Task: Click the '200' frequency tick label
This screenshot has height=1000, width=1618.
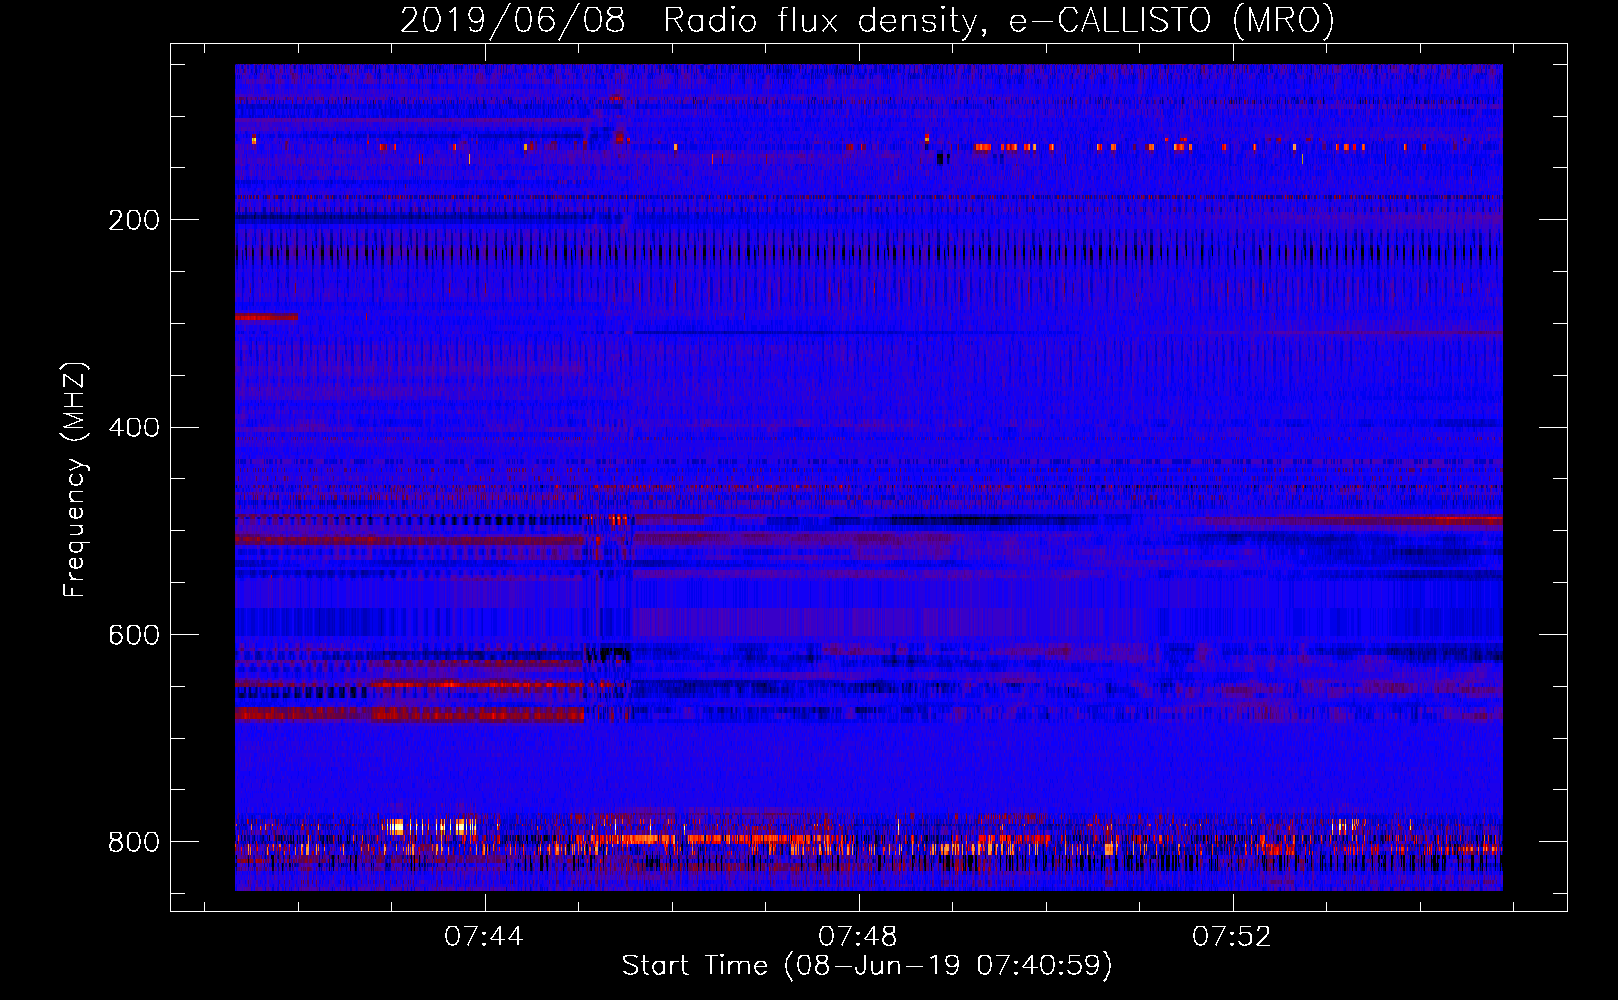Action: tap(134, 220)
